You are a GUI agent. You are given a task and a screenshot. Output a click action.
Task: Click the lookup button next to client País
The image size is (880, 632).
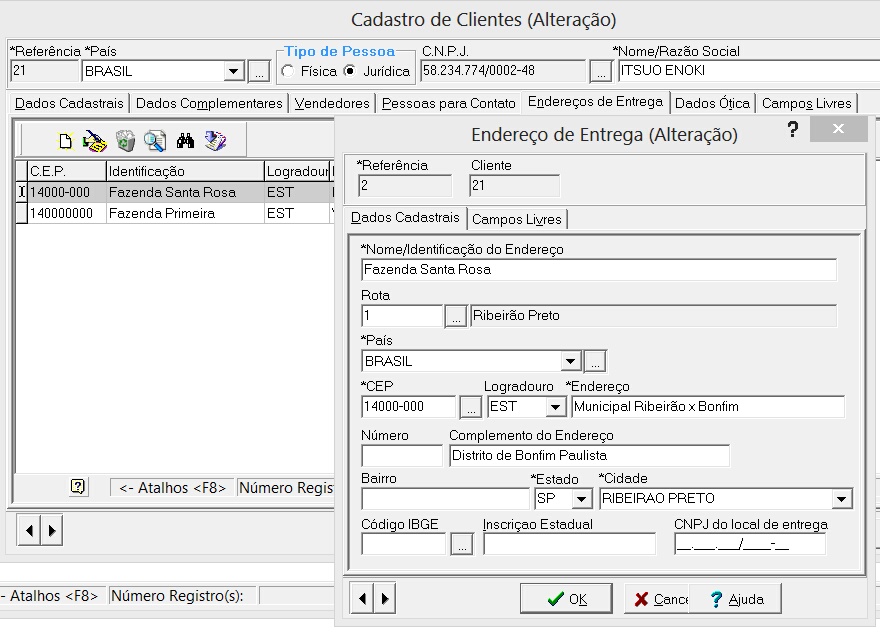[x=259, y=72]
